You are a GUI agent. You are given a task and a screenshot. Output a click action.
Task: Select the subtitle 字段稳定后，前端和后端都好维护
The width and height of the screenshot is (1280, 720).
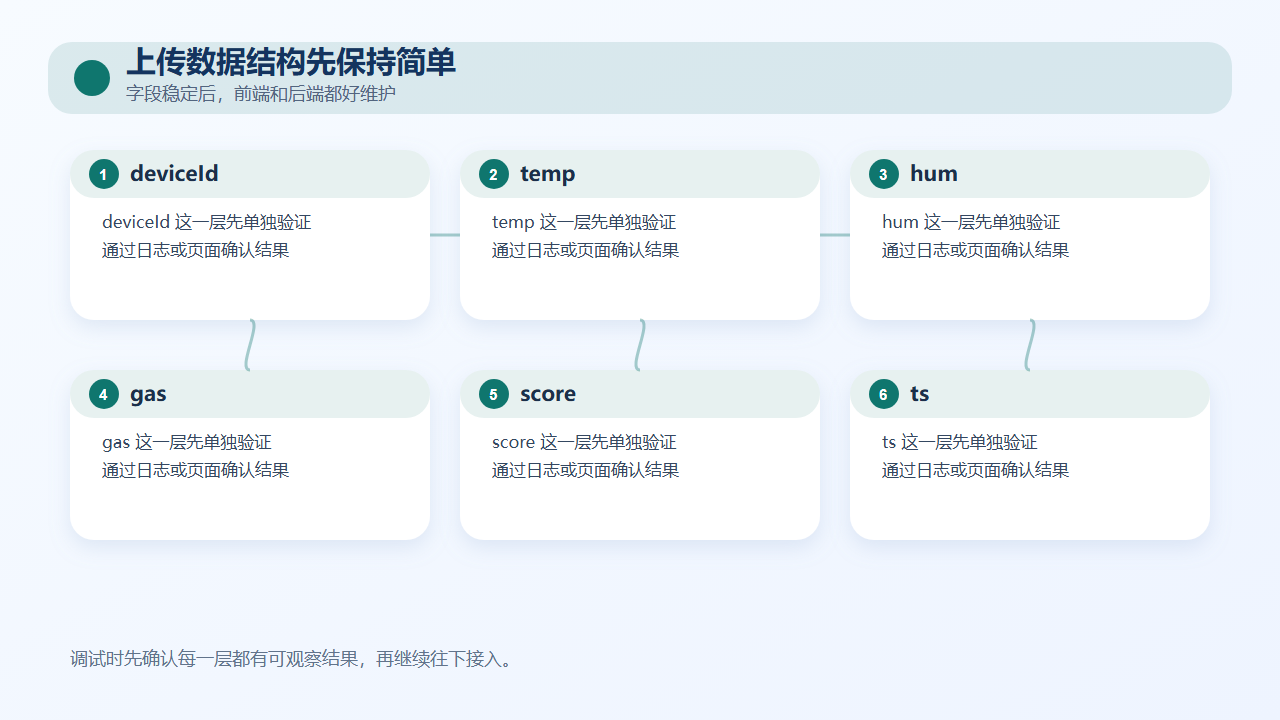(261, 94)
